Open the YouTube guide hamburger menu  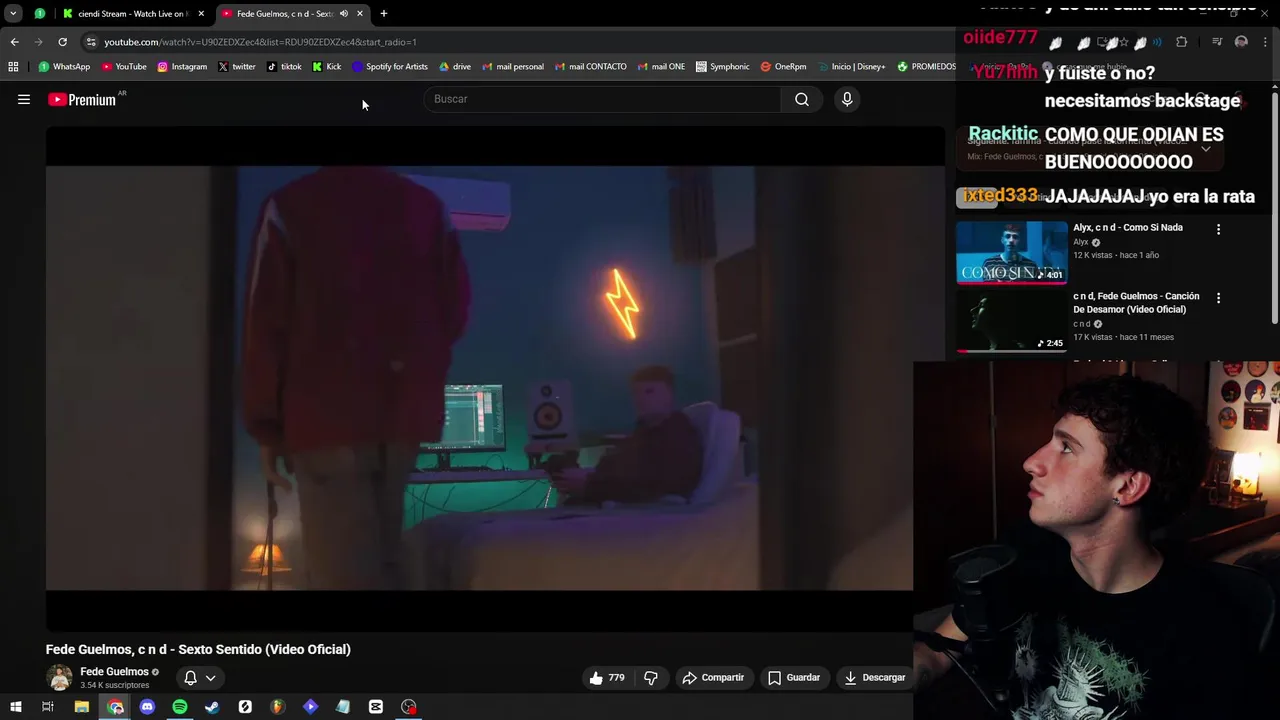(24, 99)
